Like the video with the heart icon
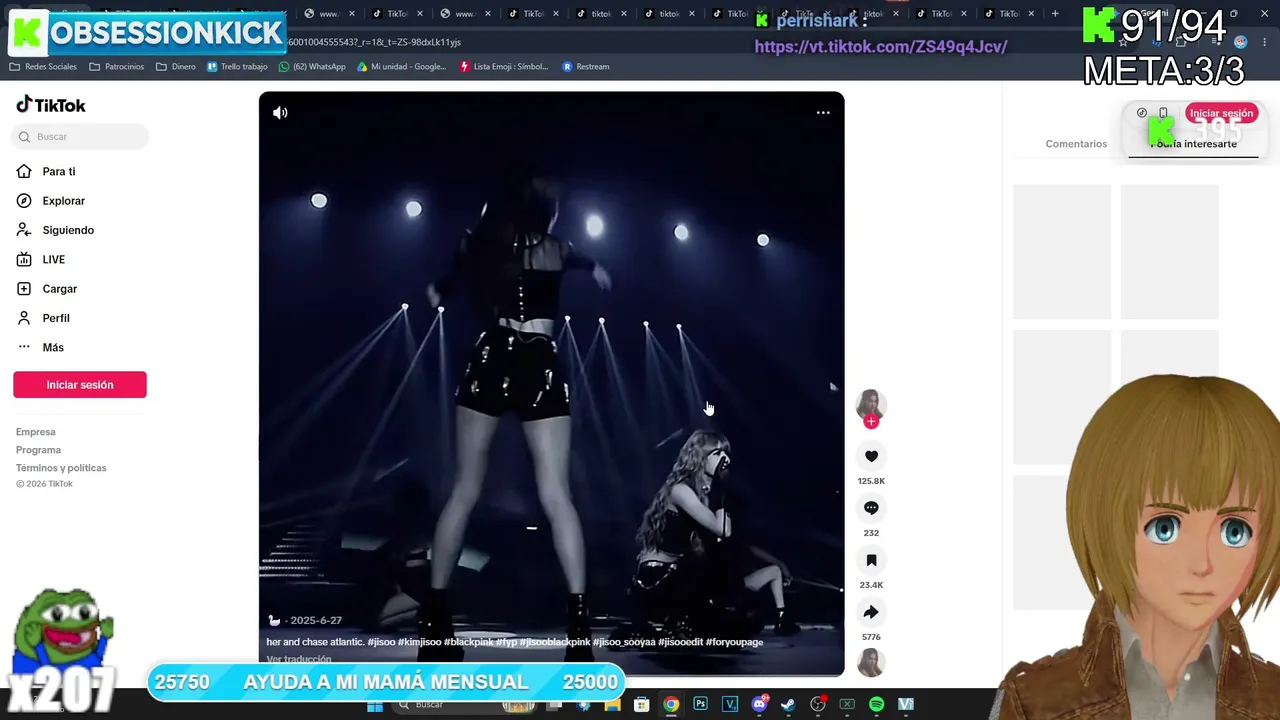This screenshot has width=1280, height=720. [x=871, y=456]
